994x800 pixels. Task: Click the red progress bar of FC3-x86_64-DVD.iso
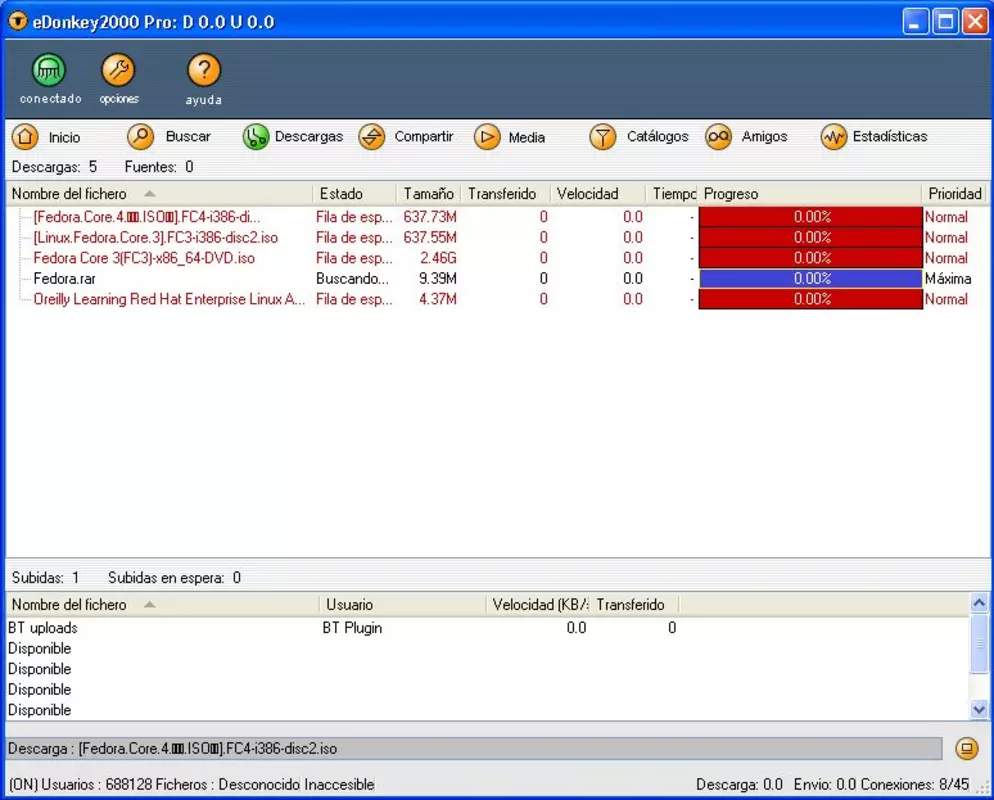(811, 258)
